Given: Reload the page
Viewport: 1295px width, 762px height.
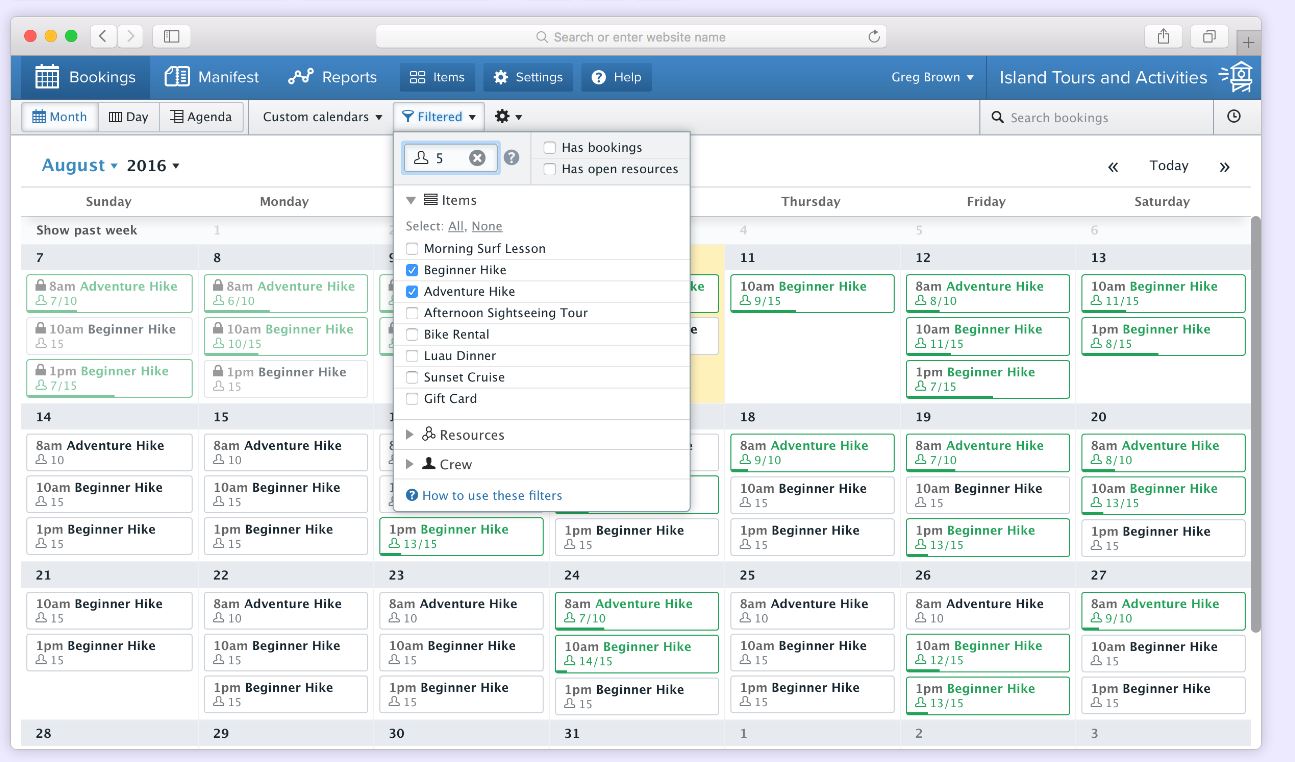Looking at the screenshot, I should click(874, 37).
